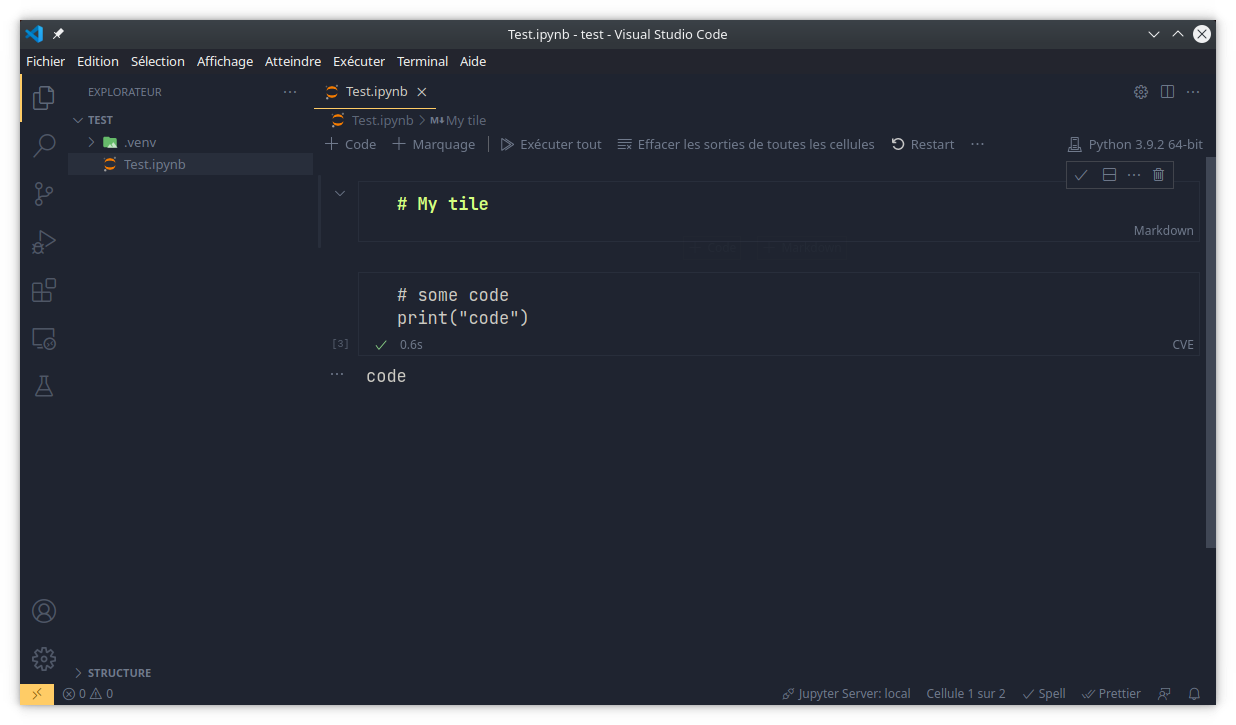
Task: Switch to the Test.ipynb editor tab
Action: click(x=375, y=92)
